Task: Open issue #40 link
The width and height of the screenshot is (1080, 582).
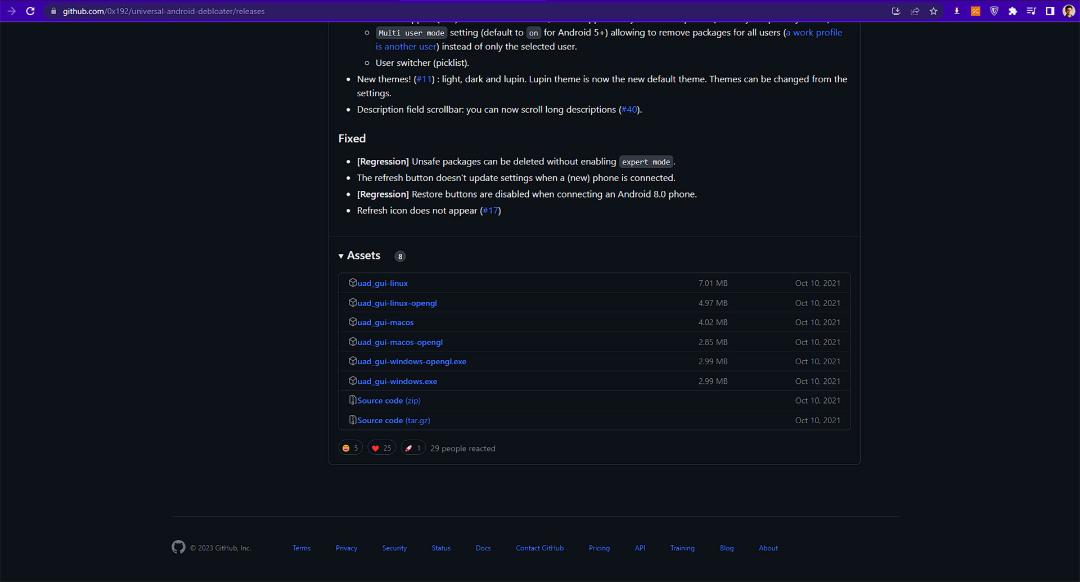Action: coord(629,110)
